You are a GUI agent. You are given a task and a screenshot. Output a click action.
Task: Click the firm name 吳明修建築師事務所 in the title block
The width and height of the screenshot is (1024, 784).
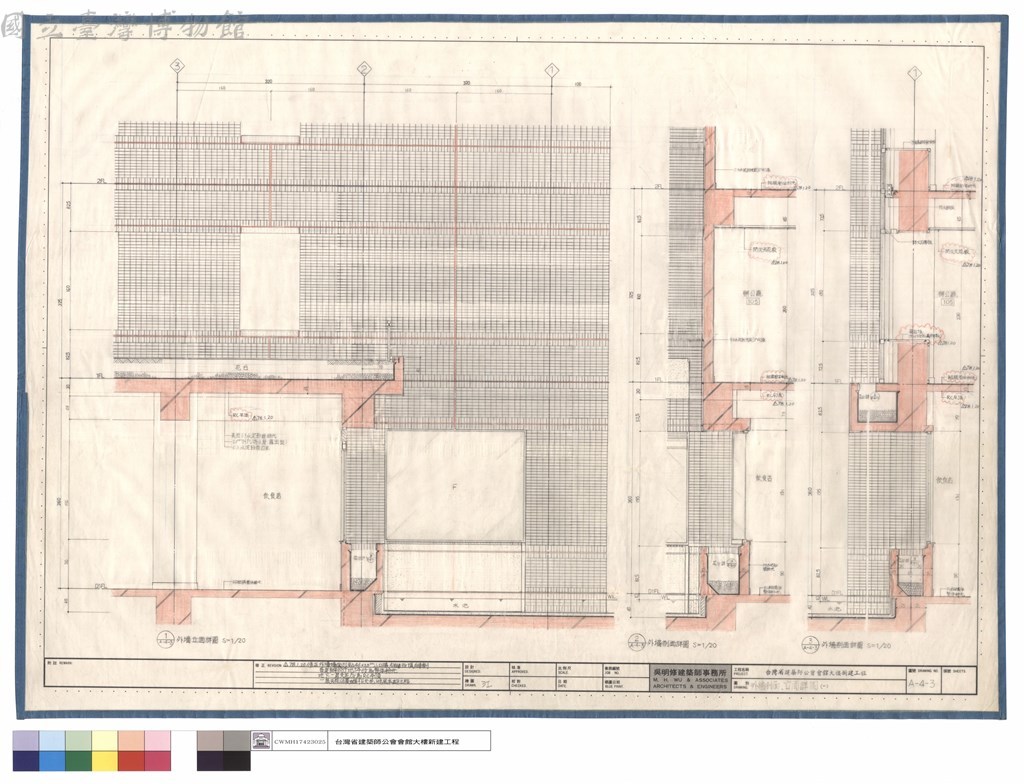tap(688, 672)
